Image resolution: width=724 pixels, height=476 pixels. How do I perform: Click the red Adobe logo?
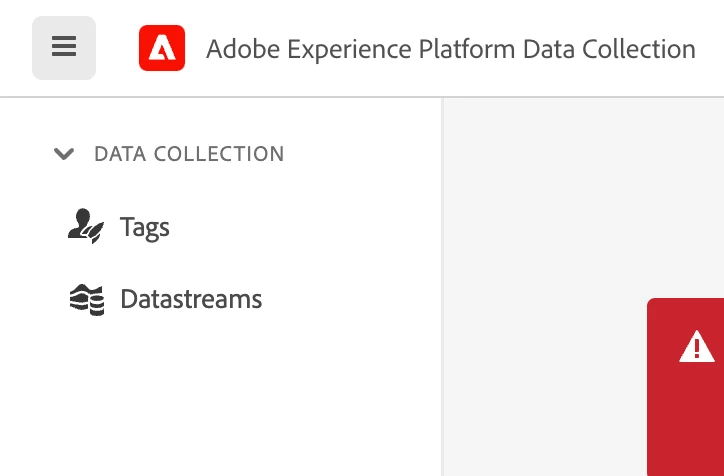[162, 48]
